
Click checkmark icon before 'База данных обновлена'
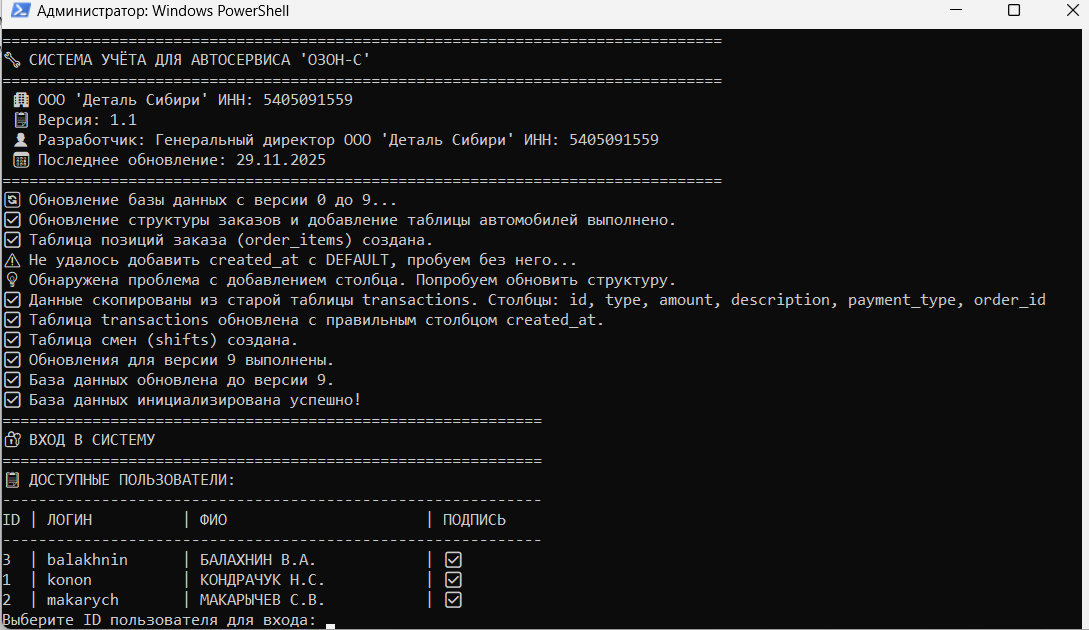12,380
